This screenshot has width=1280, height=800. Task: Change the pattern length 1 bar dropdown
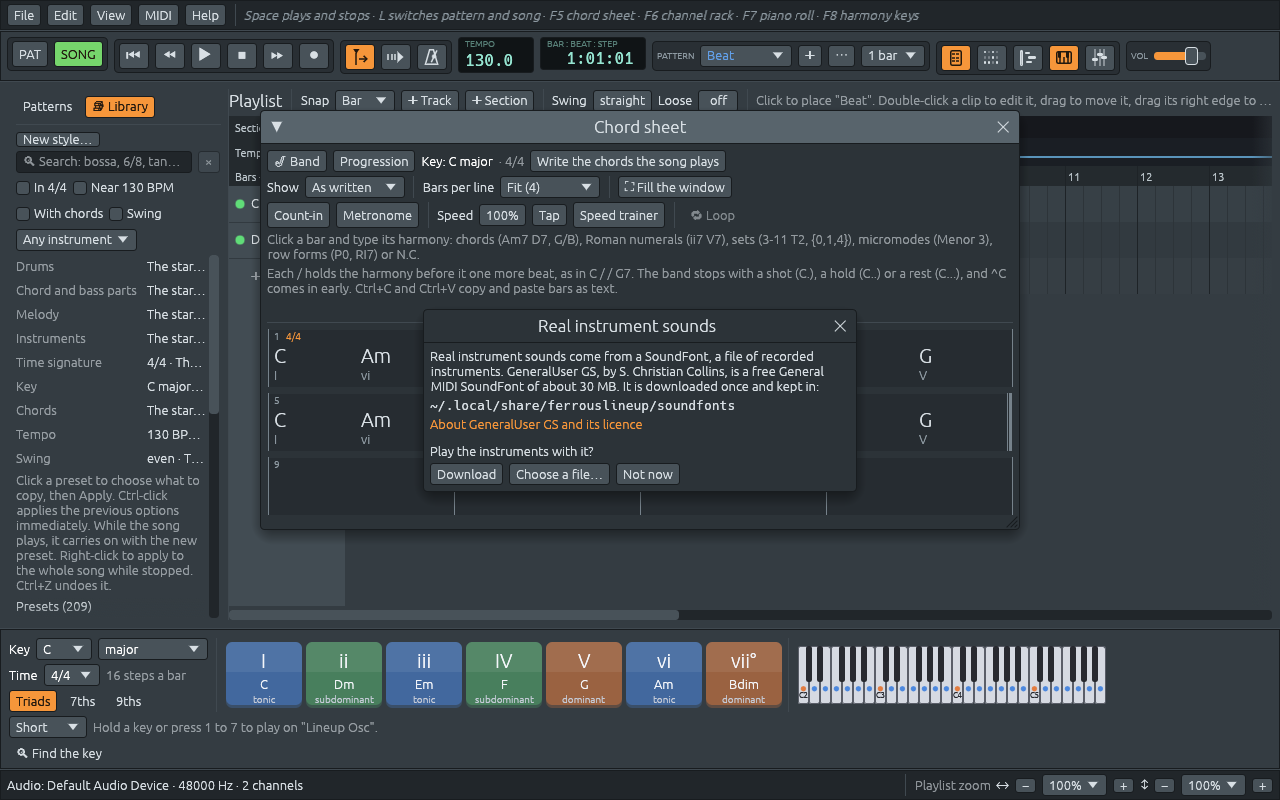coord(892,56)
